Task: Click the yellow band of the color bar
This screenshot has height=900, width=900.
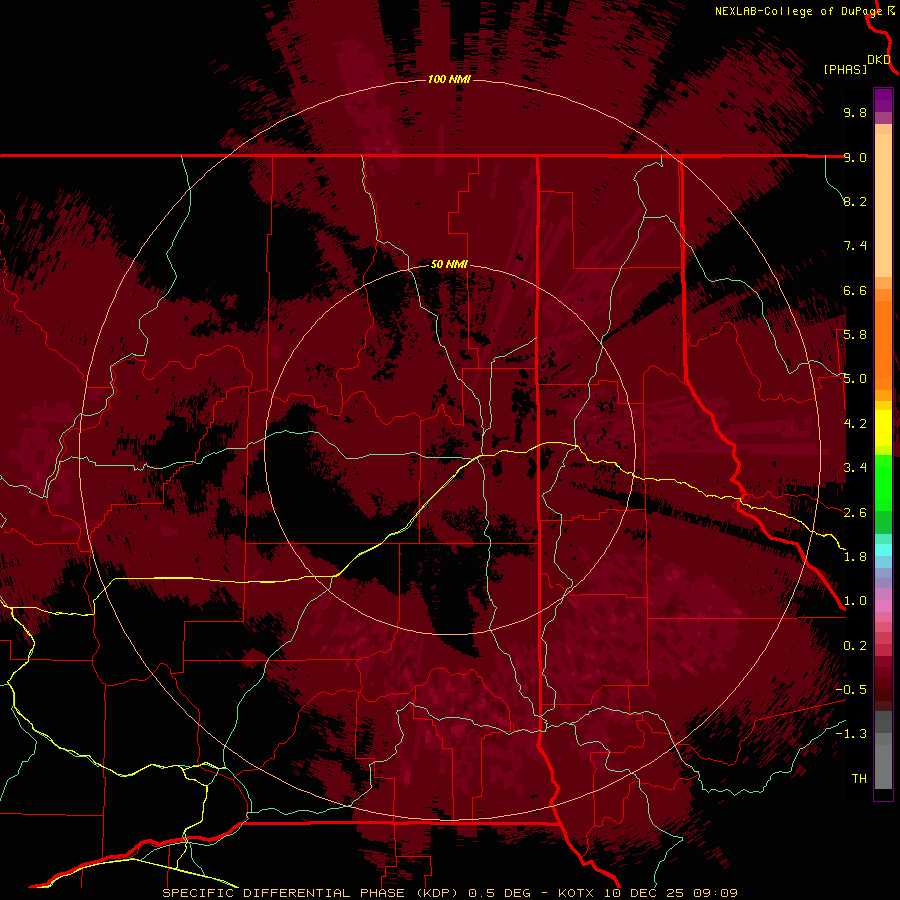Action: coord(883,428)
